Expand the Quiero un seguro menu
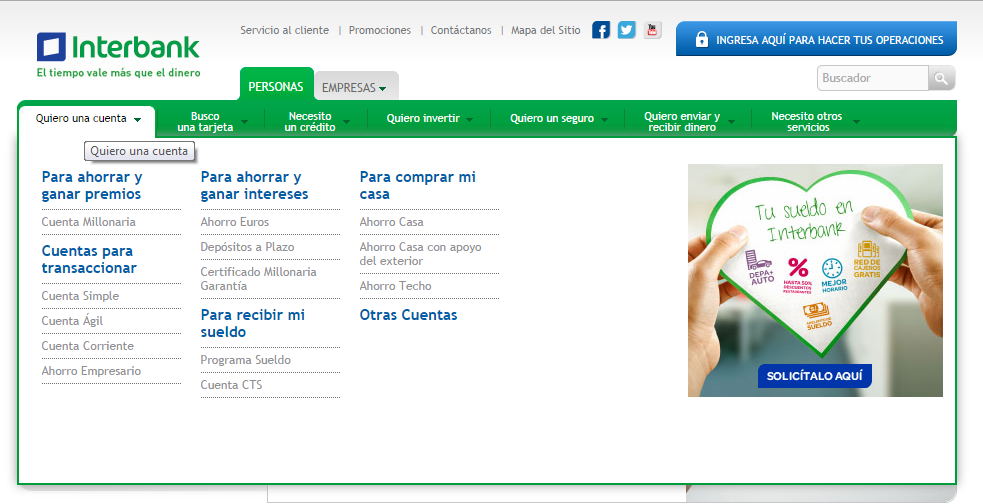Image resolution: width=983 pixels, height=504 pixels. (x=559, y=118)
